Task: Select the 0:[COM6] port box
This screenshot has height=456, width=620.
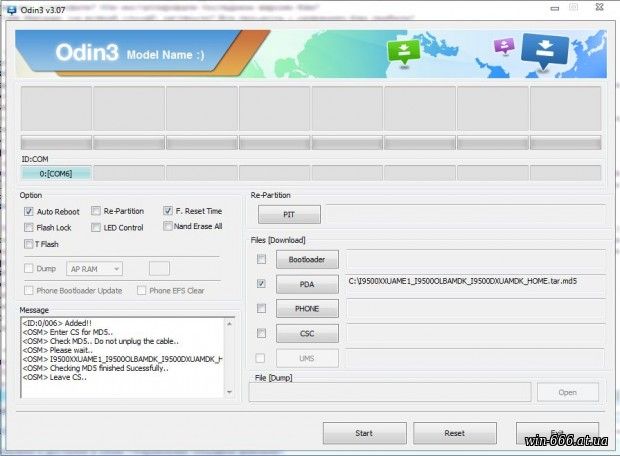Action: click(x=56, y=173)
